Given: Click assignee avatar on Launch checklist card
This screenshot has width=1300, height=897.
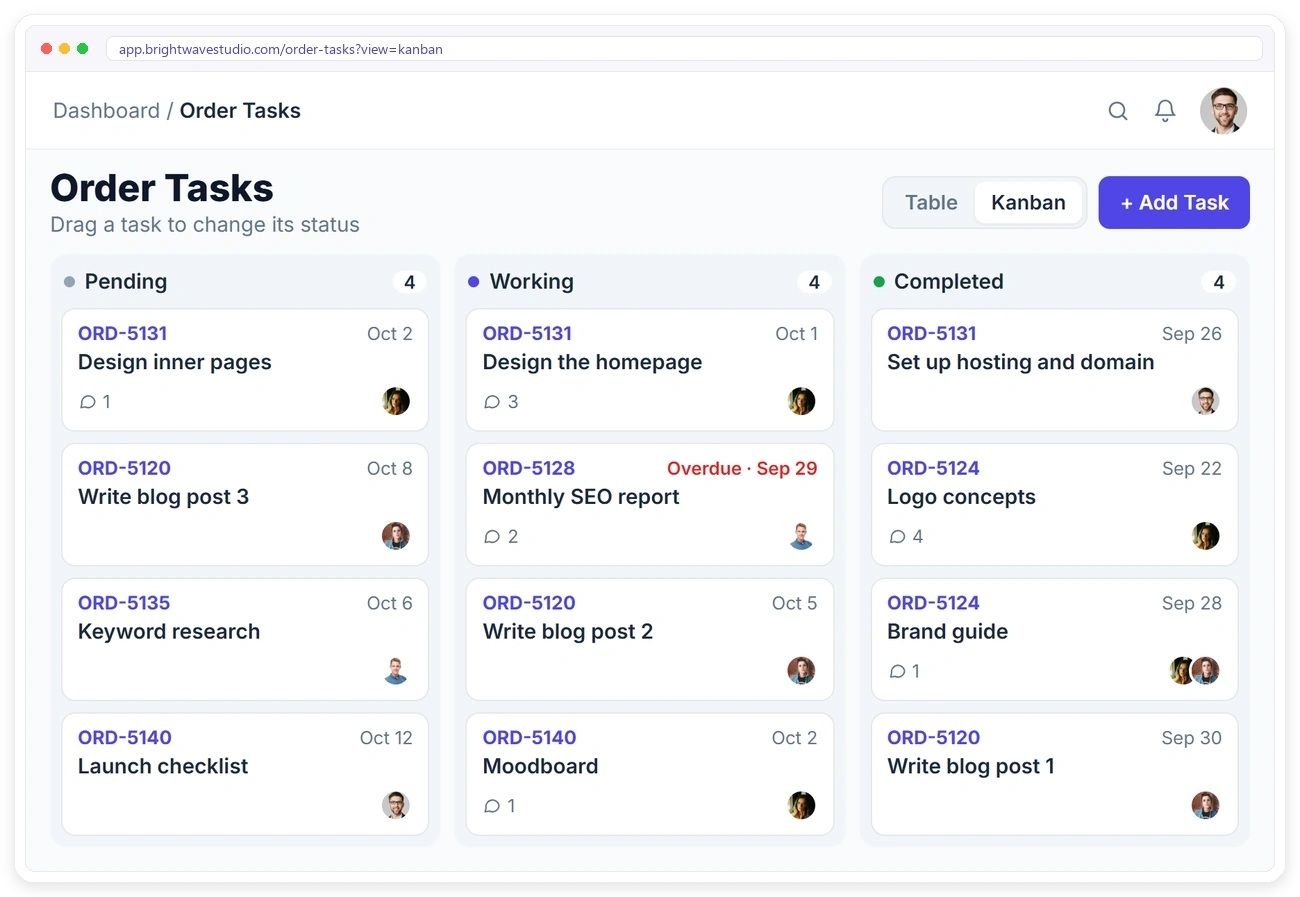Looking at the screenshot, I should 396,805.
